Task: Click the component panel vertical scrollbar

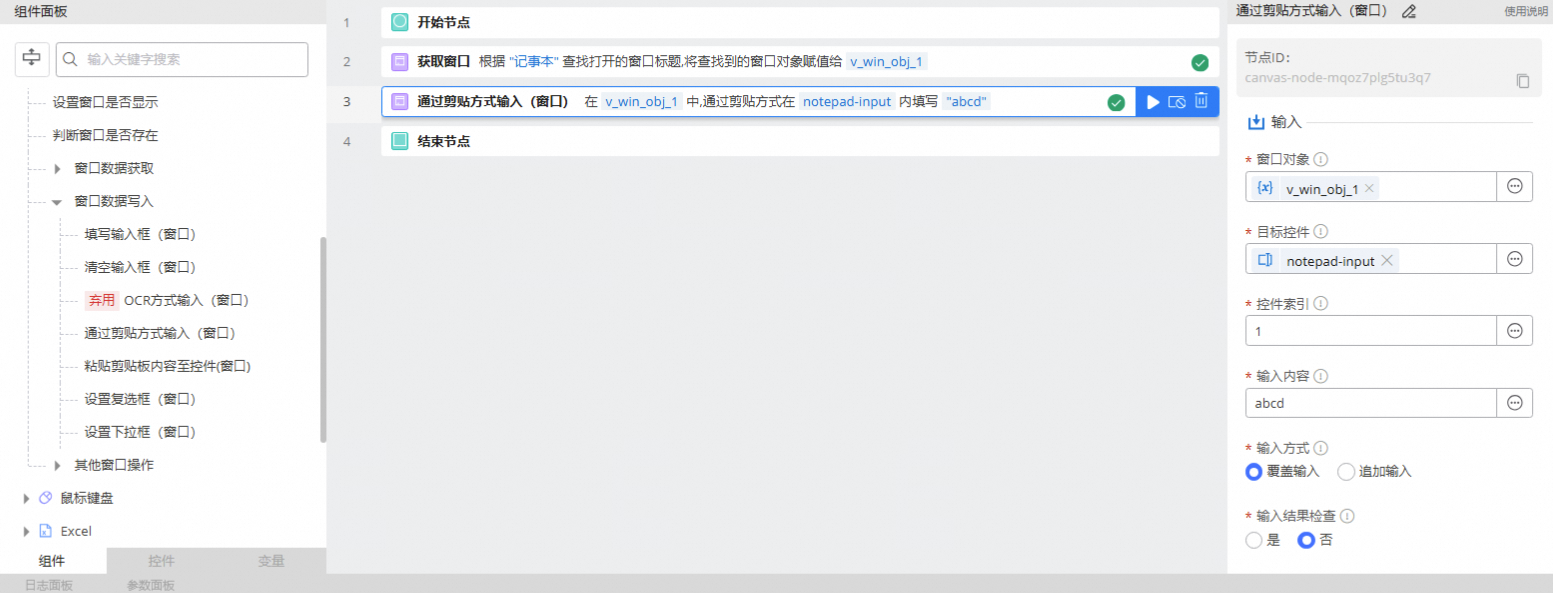Action: click(323, 339)
